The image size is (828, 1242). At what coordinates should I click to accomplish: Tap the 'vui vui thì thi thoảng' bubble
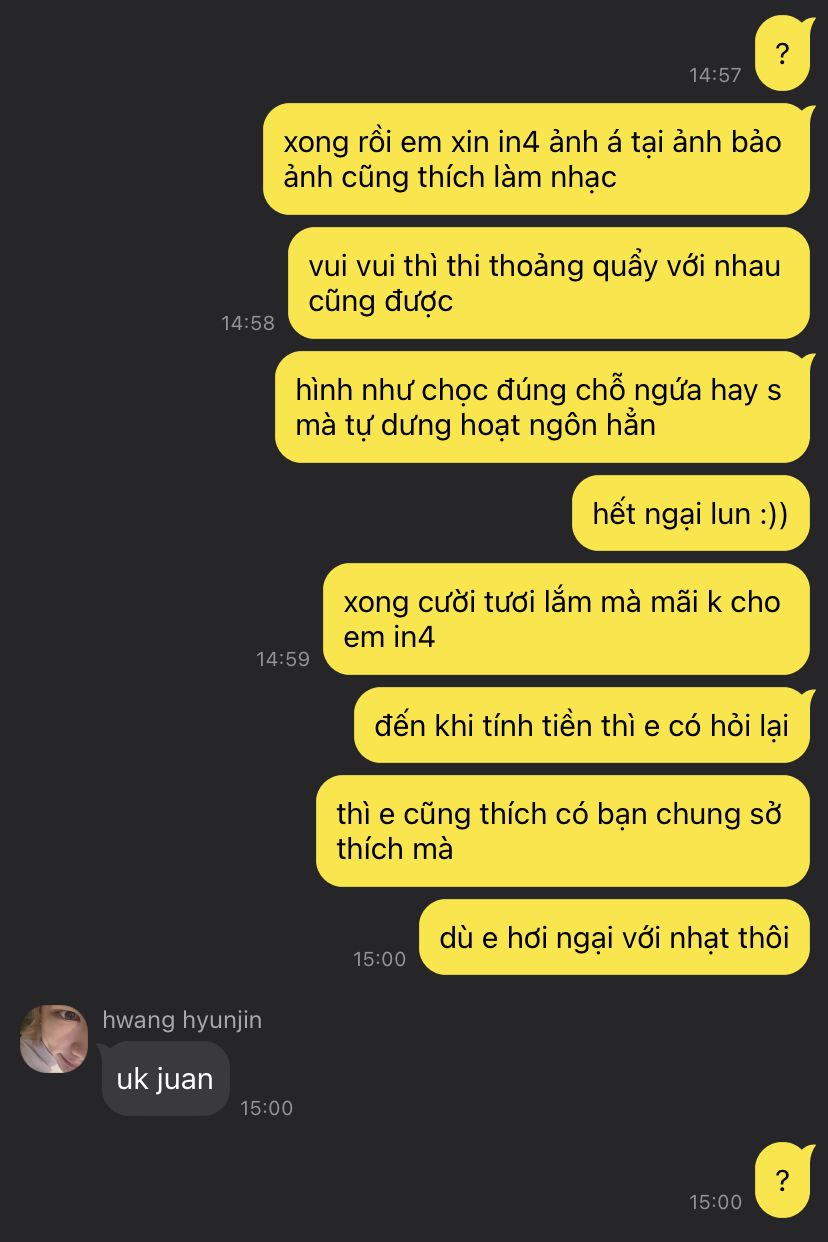pos(549,283)
